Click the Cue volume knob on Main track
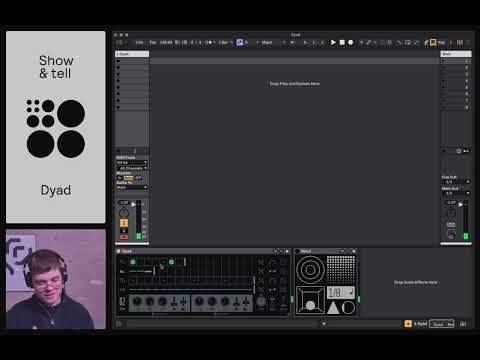The height and width of the screenshot is (360, 480). tap(451, 234)
